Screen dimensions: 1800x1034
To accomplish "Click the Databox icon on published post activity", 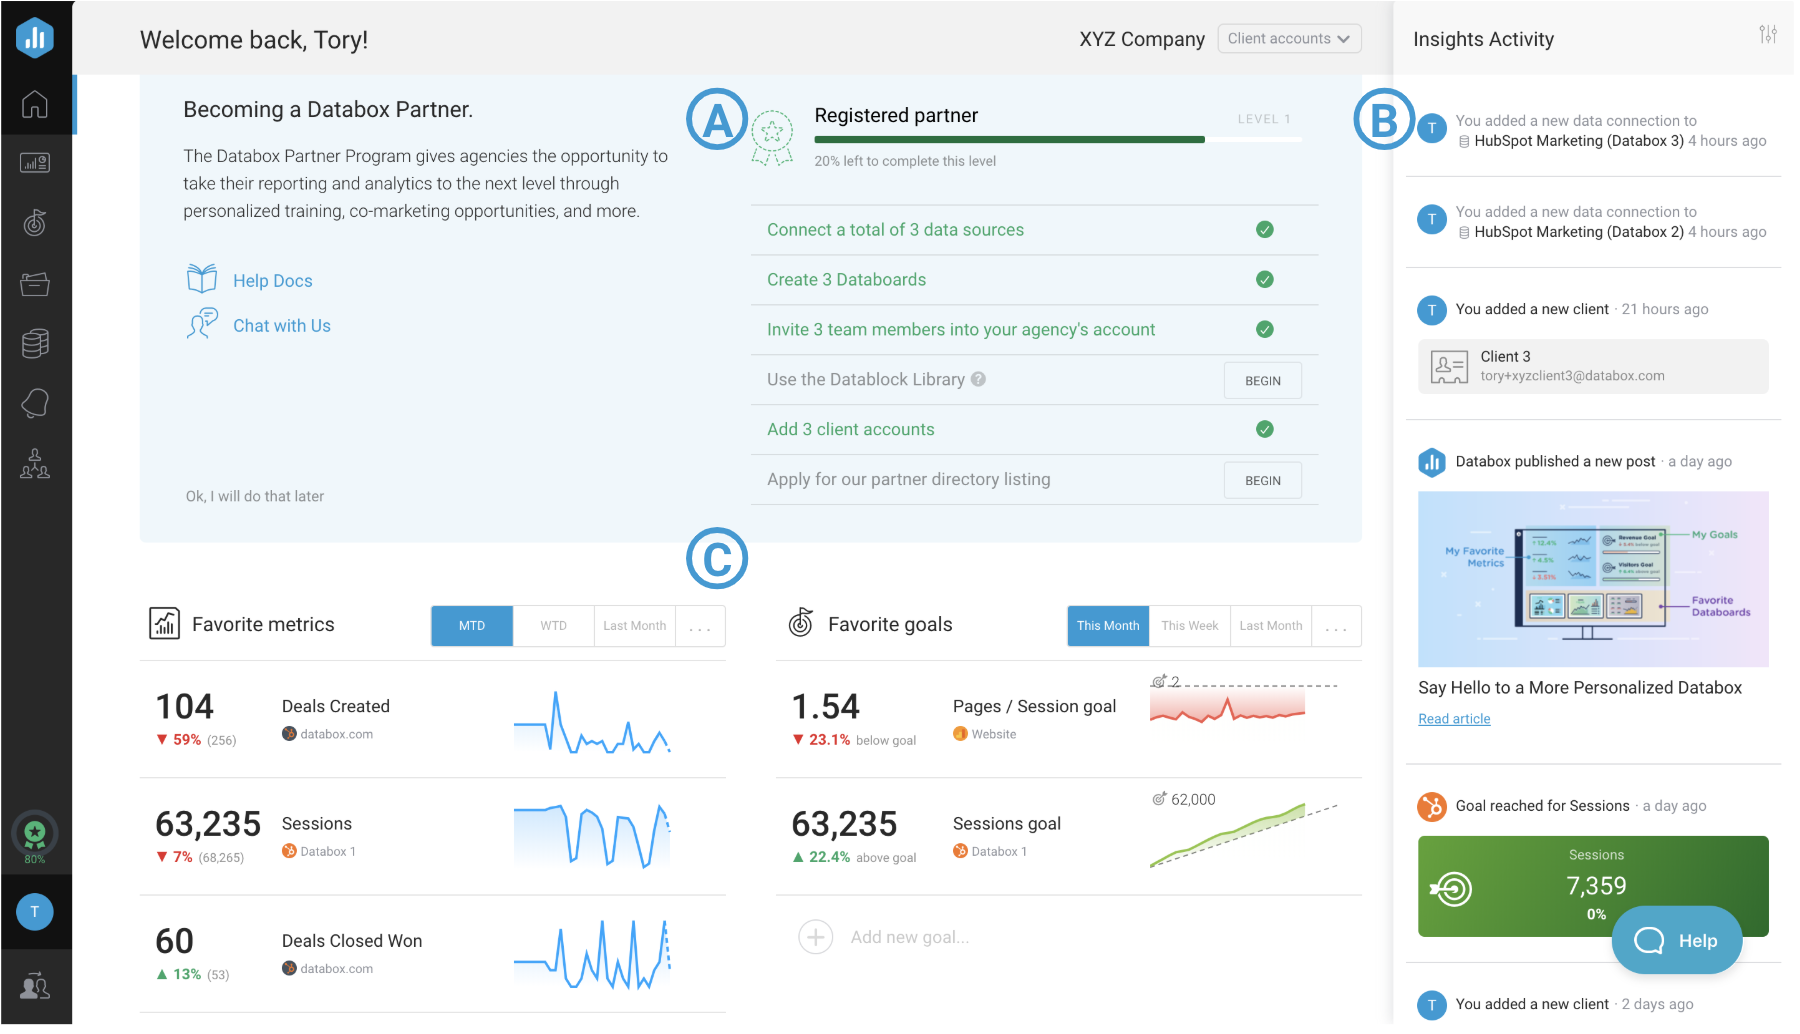I will [x=1432, y=462].
